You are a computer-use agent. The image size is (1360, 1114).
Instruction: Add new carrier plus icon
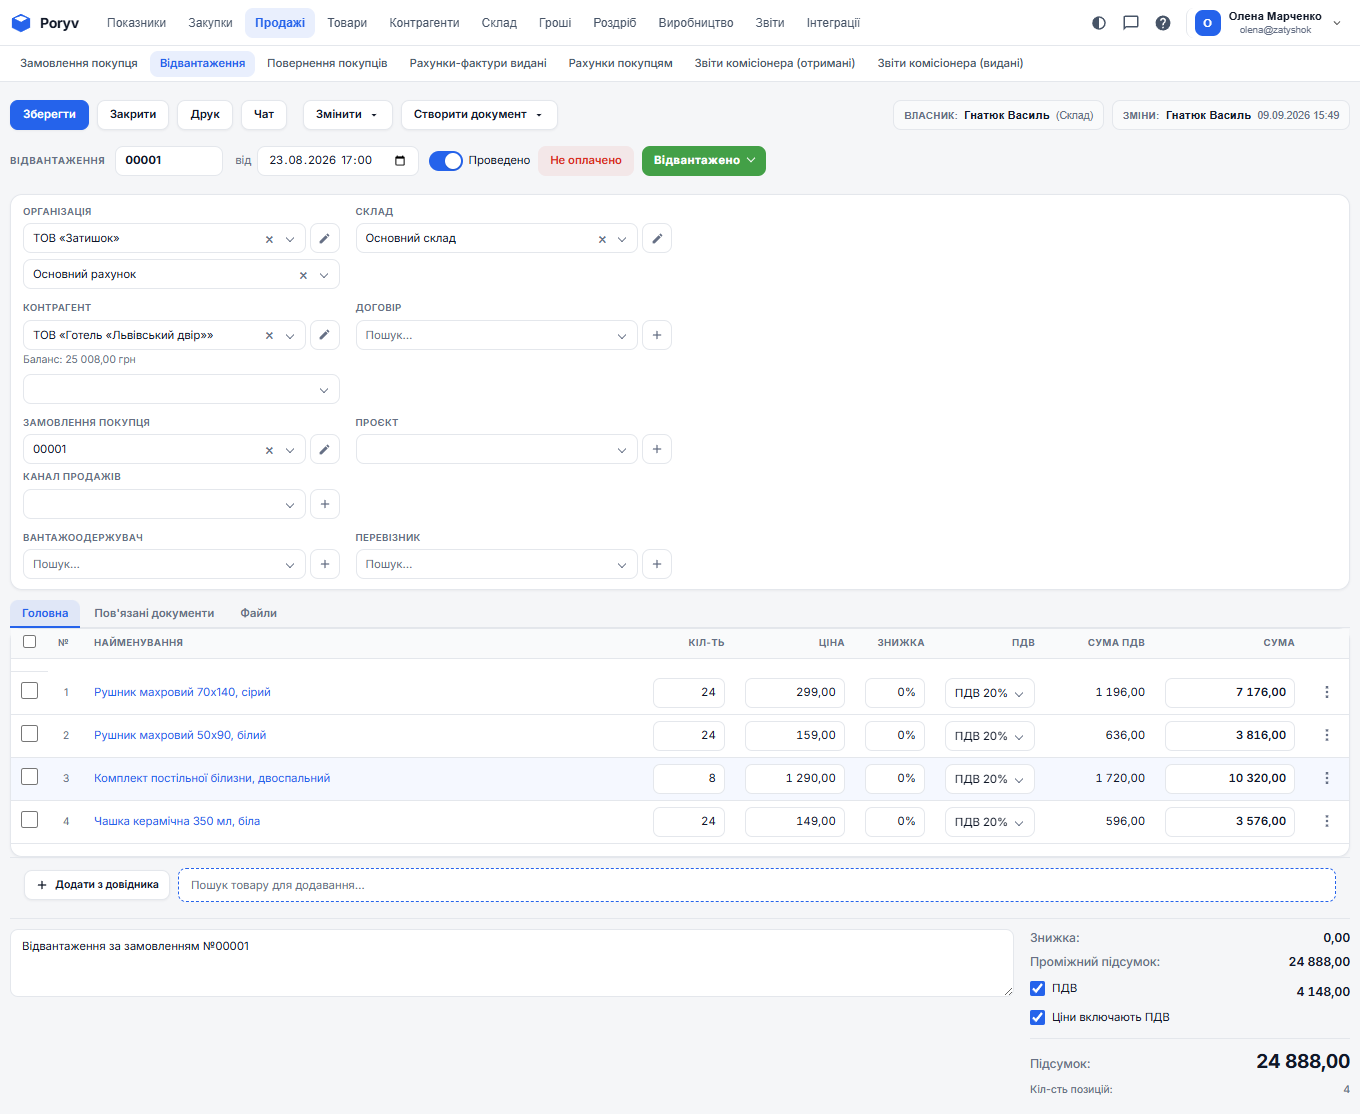[657, 564]
